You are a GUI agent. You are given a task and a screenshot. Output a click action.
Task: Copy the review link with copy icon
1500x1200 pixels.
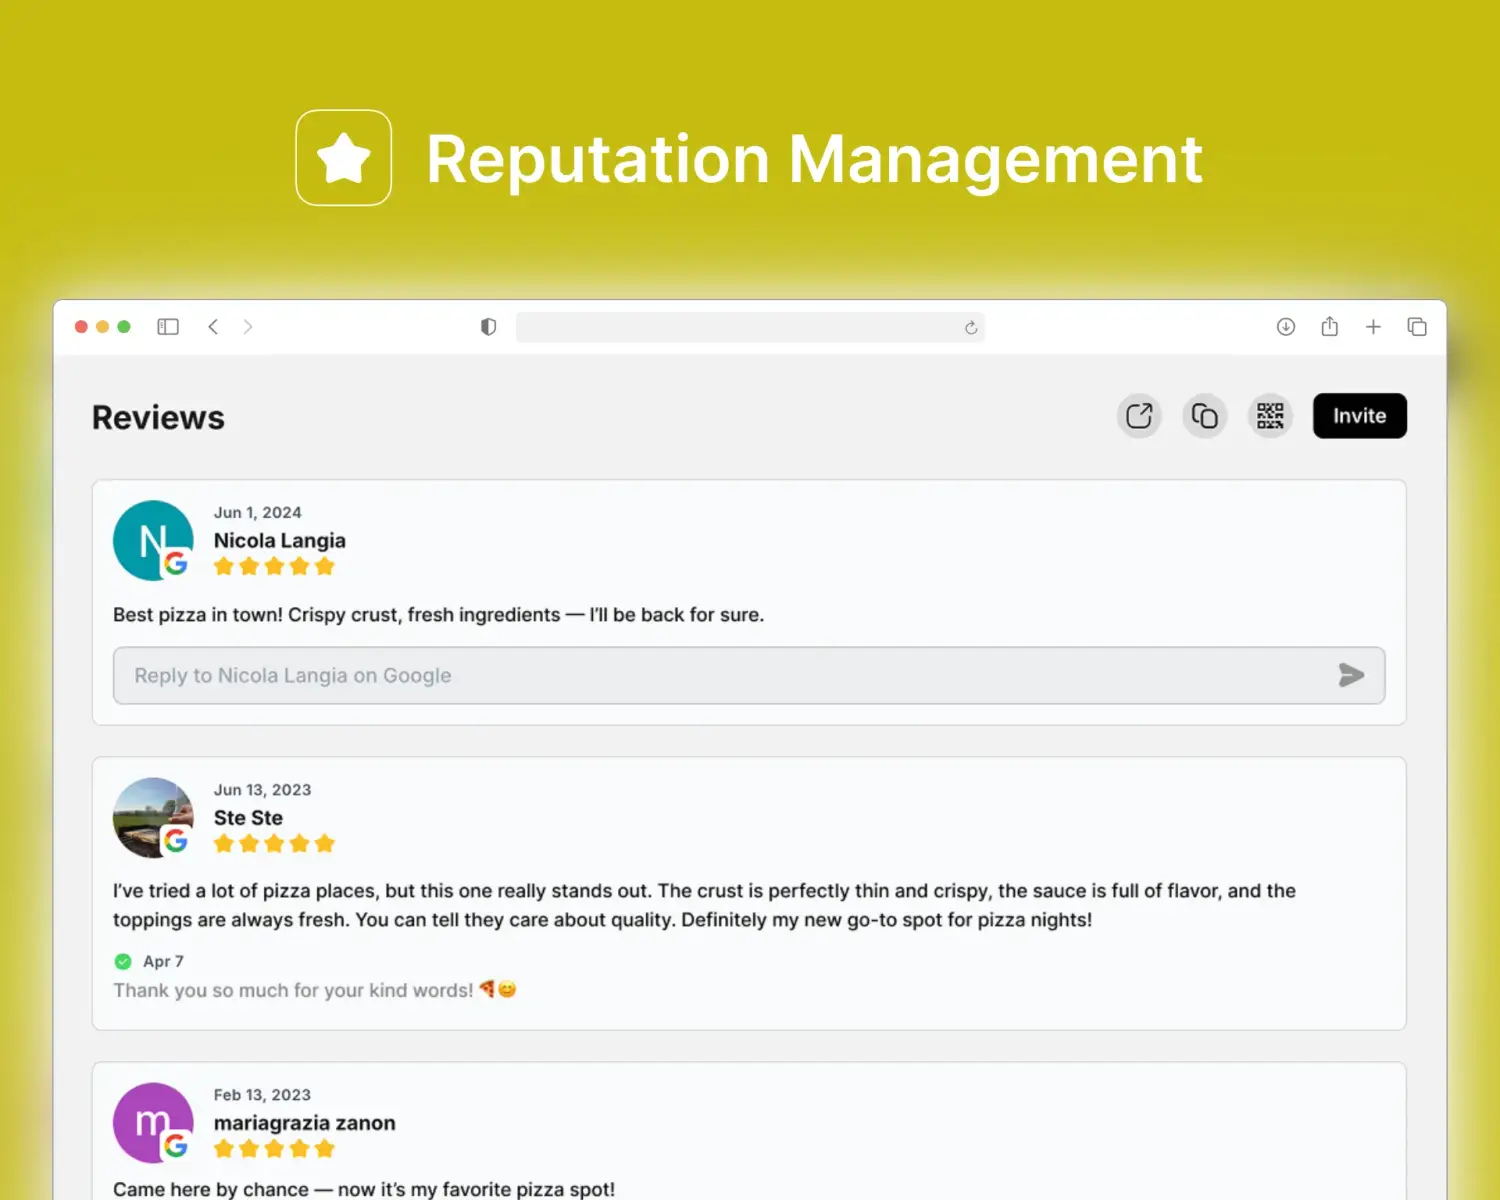pyautogui.click(x=1204, y=416)
